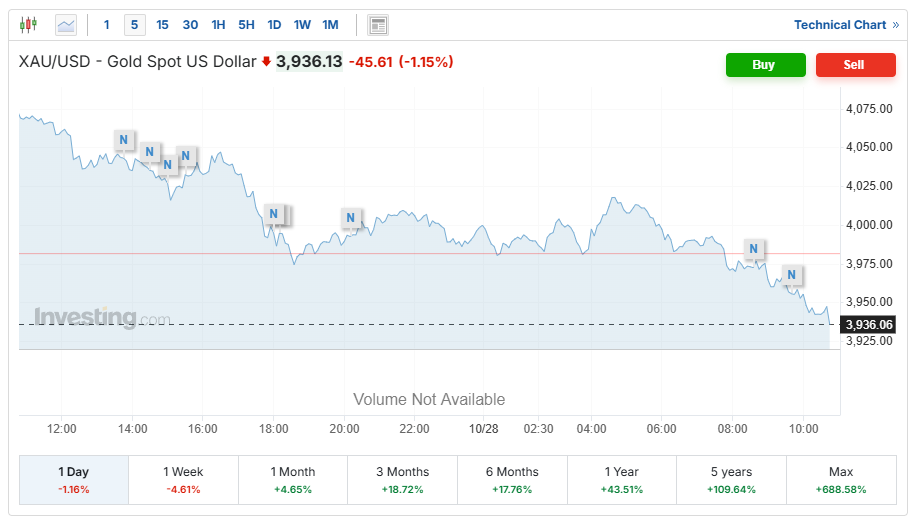Select the 1 Year range tab
The image size is (916, 531).
pos(621,480)
